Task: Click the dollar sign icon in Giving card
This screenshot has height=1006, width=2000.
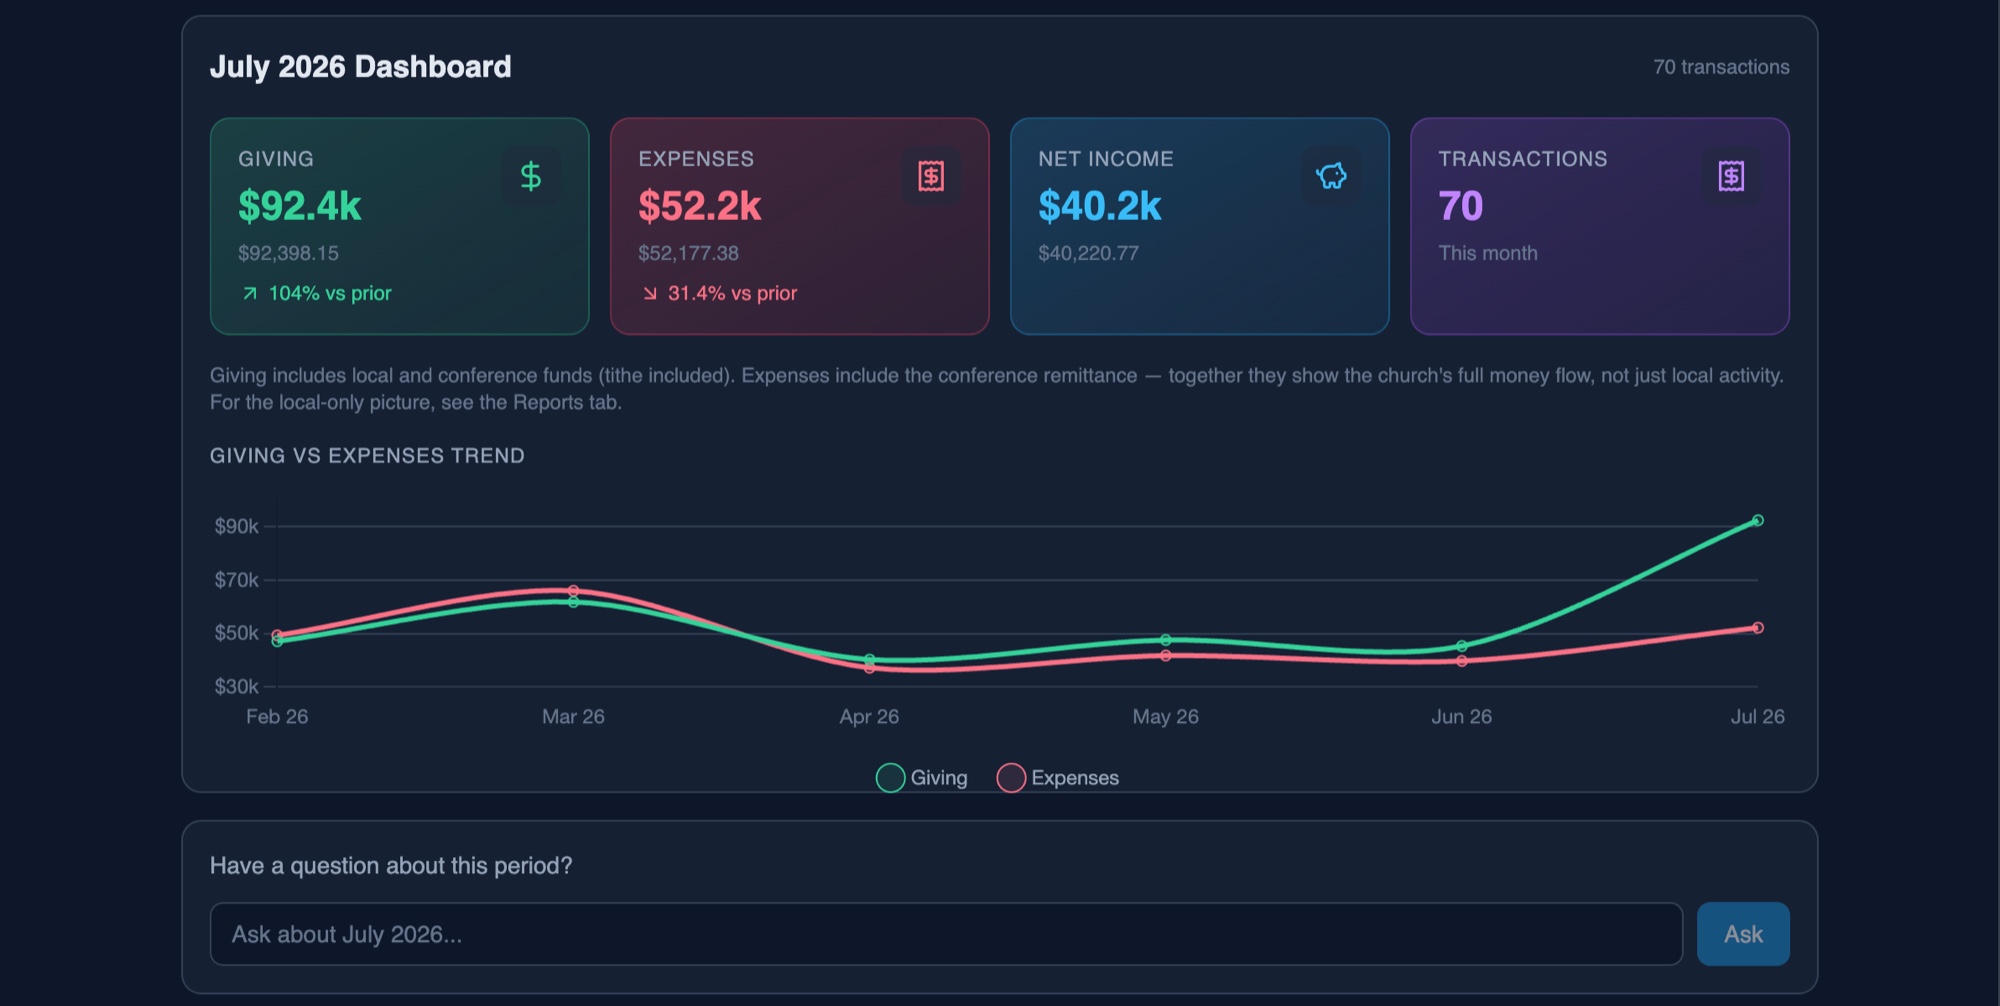Action: click(531, 176)
